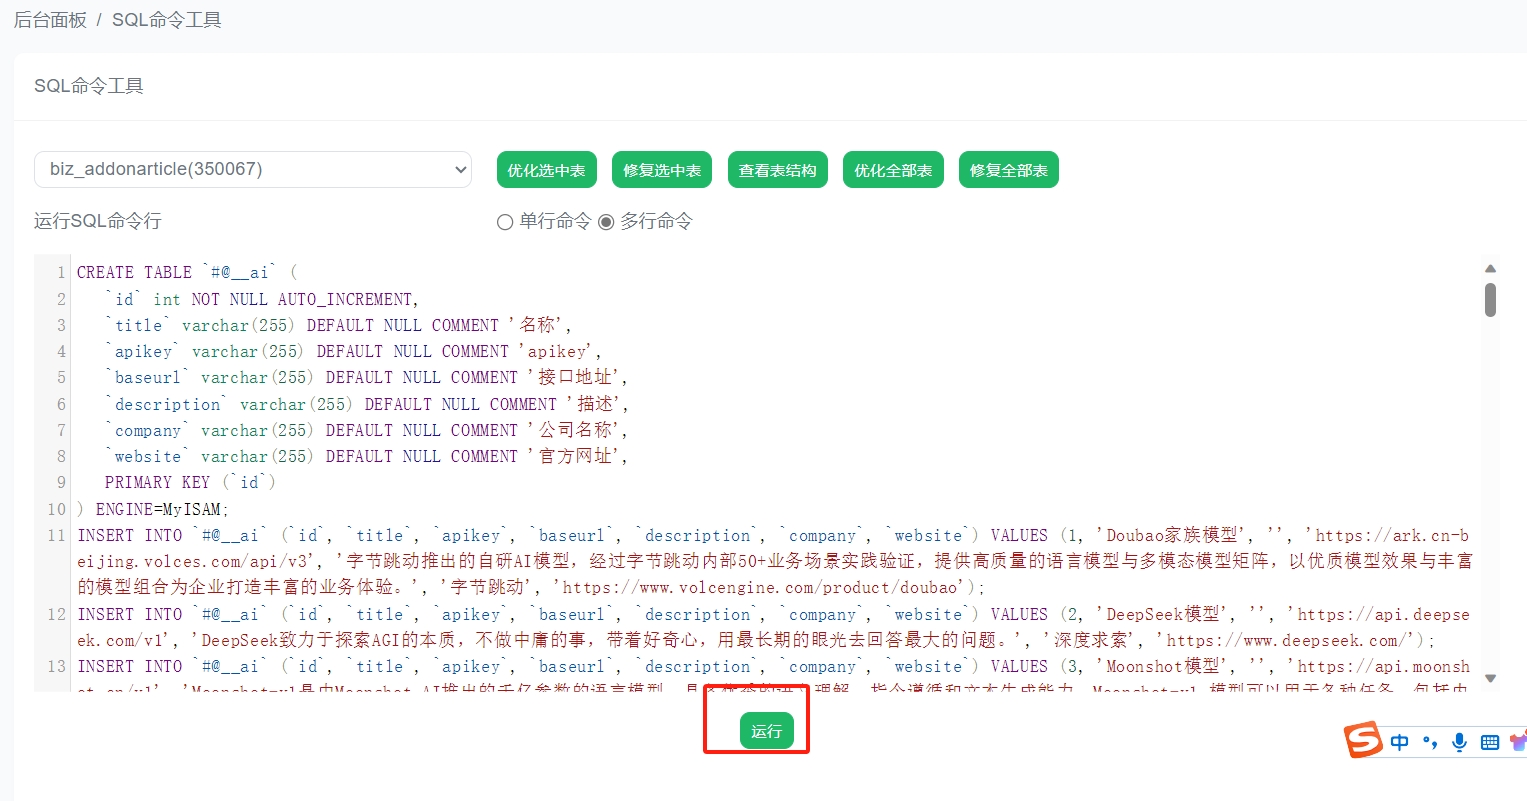Toggle Sogou Chinese/English mode indicator 中

[1400, 742]
